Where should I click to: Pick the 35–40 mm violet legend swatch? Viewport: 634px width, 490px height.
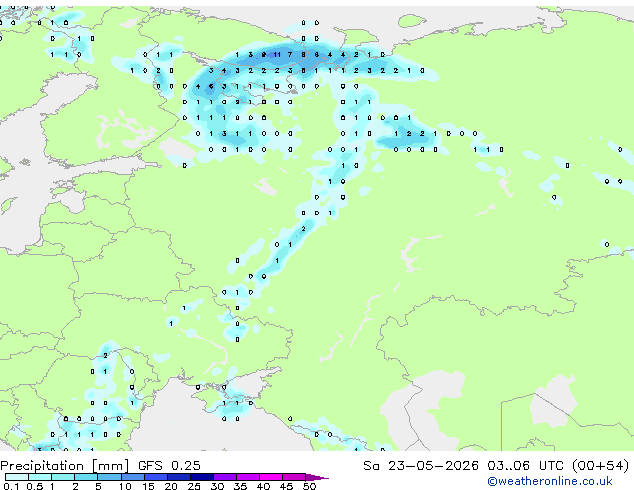[x=247, y=477]
